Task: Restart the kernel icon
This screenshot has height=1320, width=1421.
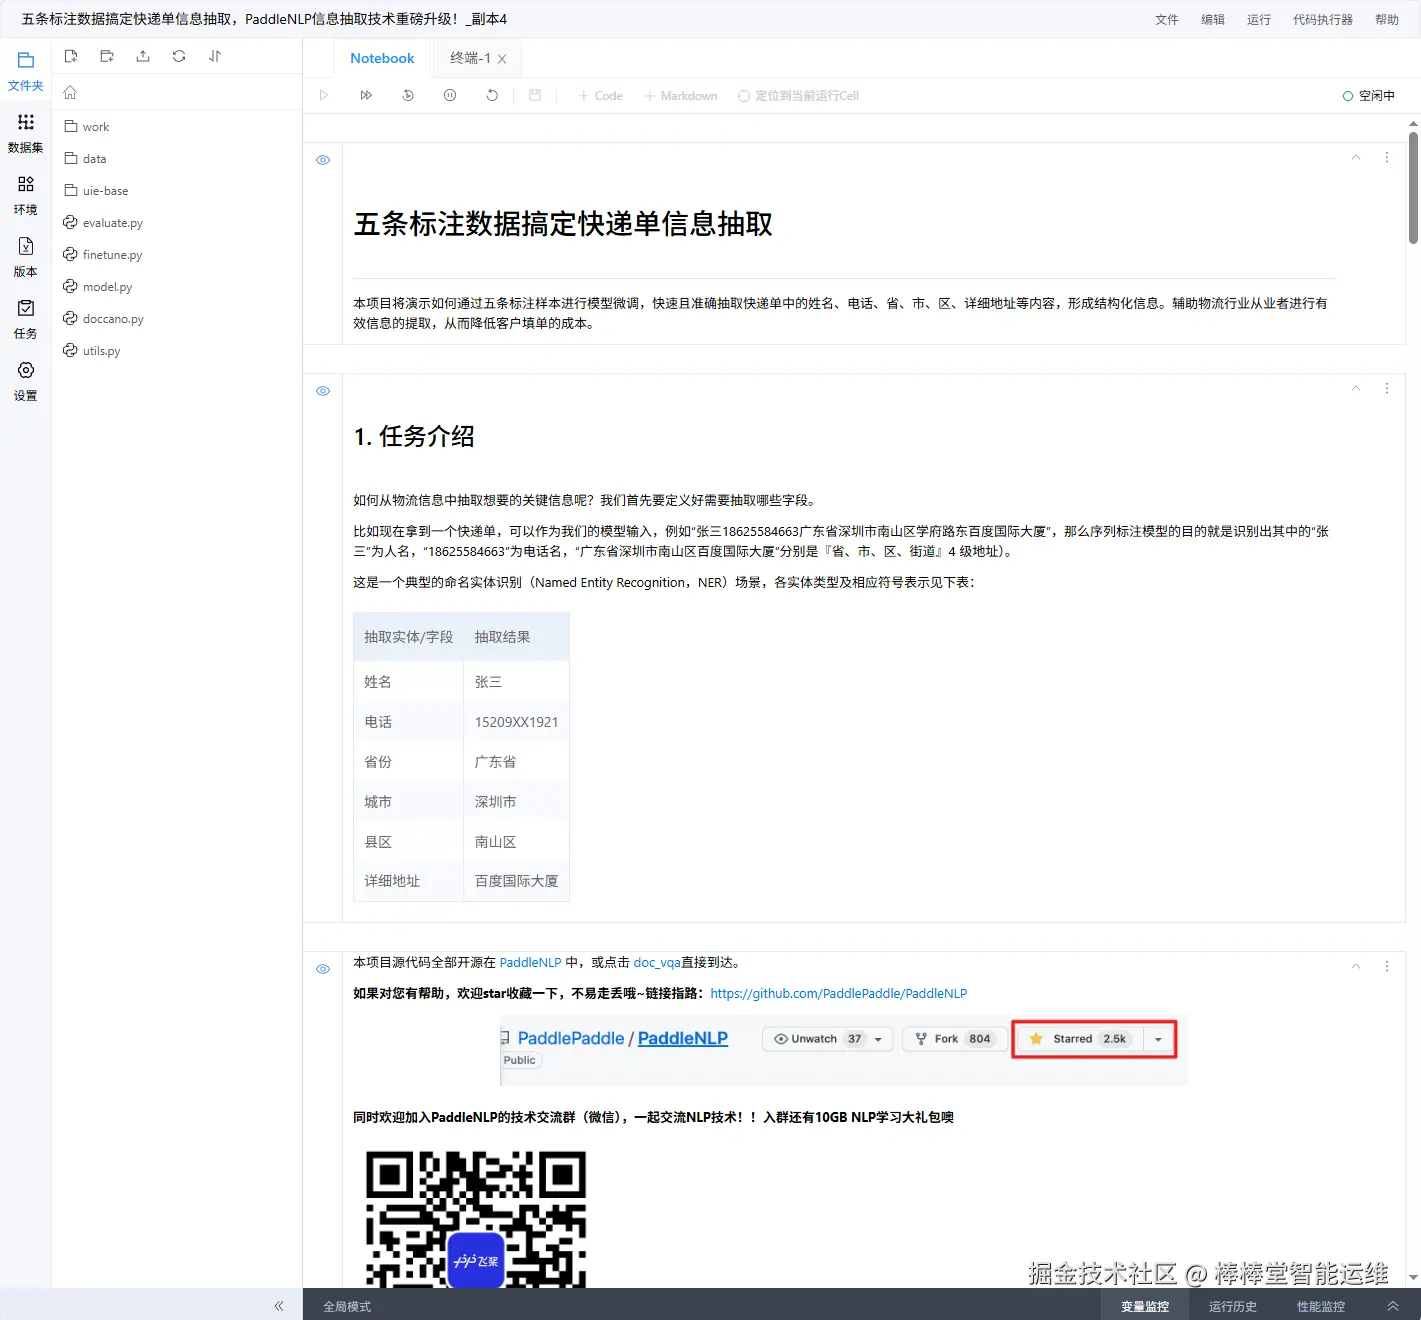Action: (492, 95)
